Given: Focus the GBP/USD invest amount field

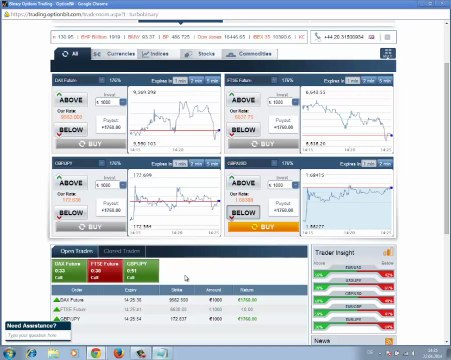Looking at the screenshot, I should tap(280, 185).
